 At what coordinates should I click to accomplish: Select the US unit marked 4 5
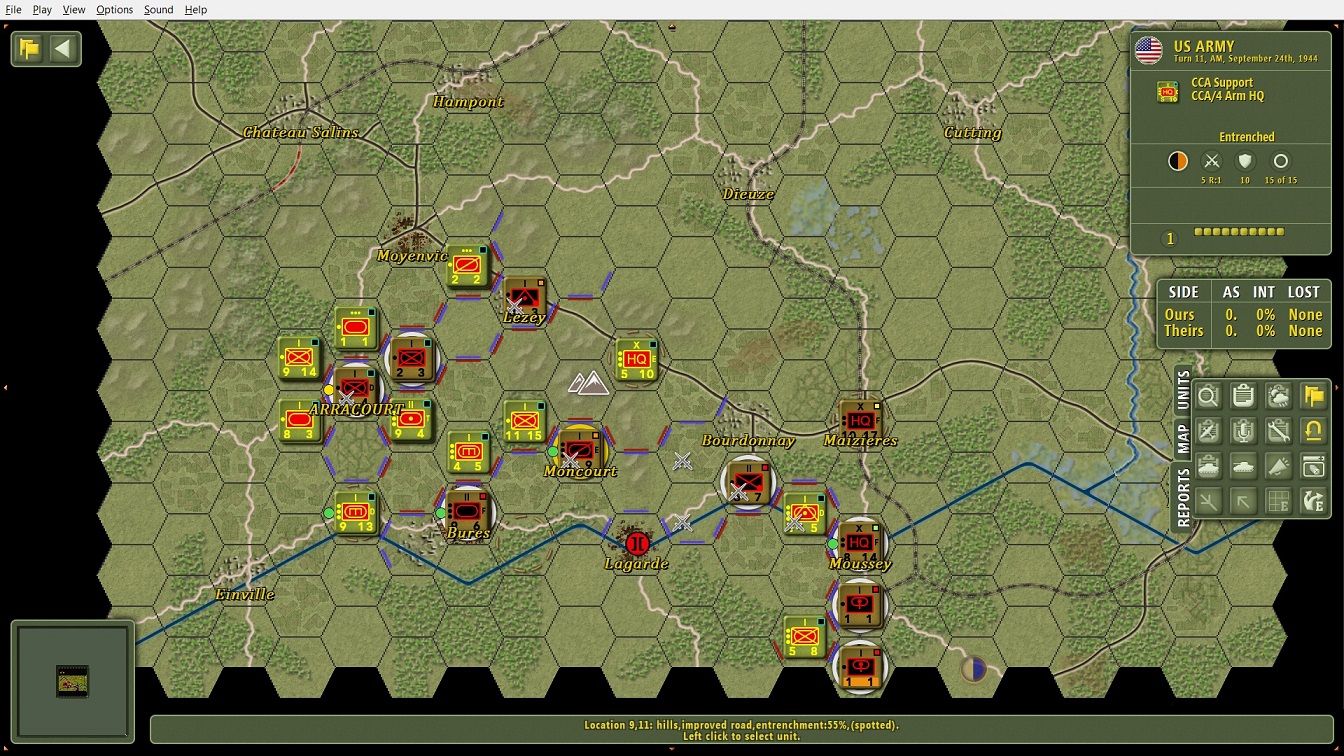(468, 452)
